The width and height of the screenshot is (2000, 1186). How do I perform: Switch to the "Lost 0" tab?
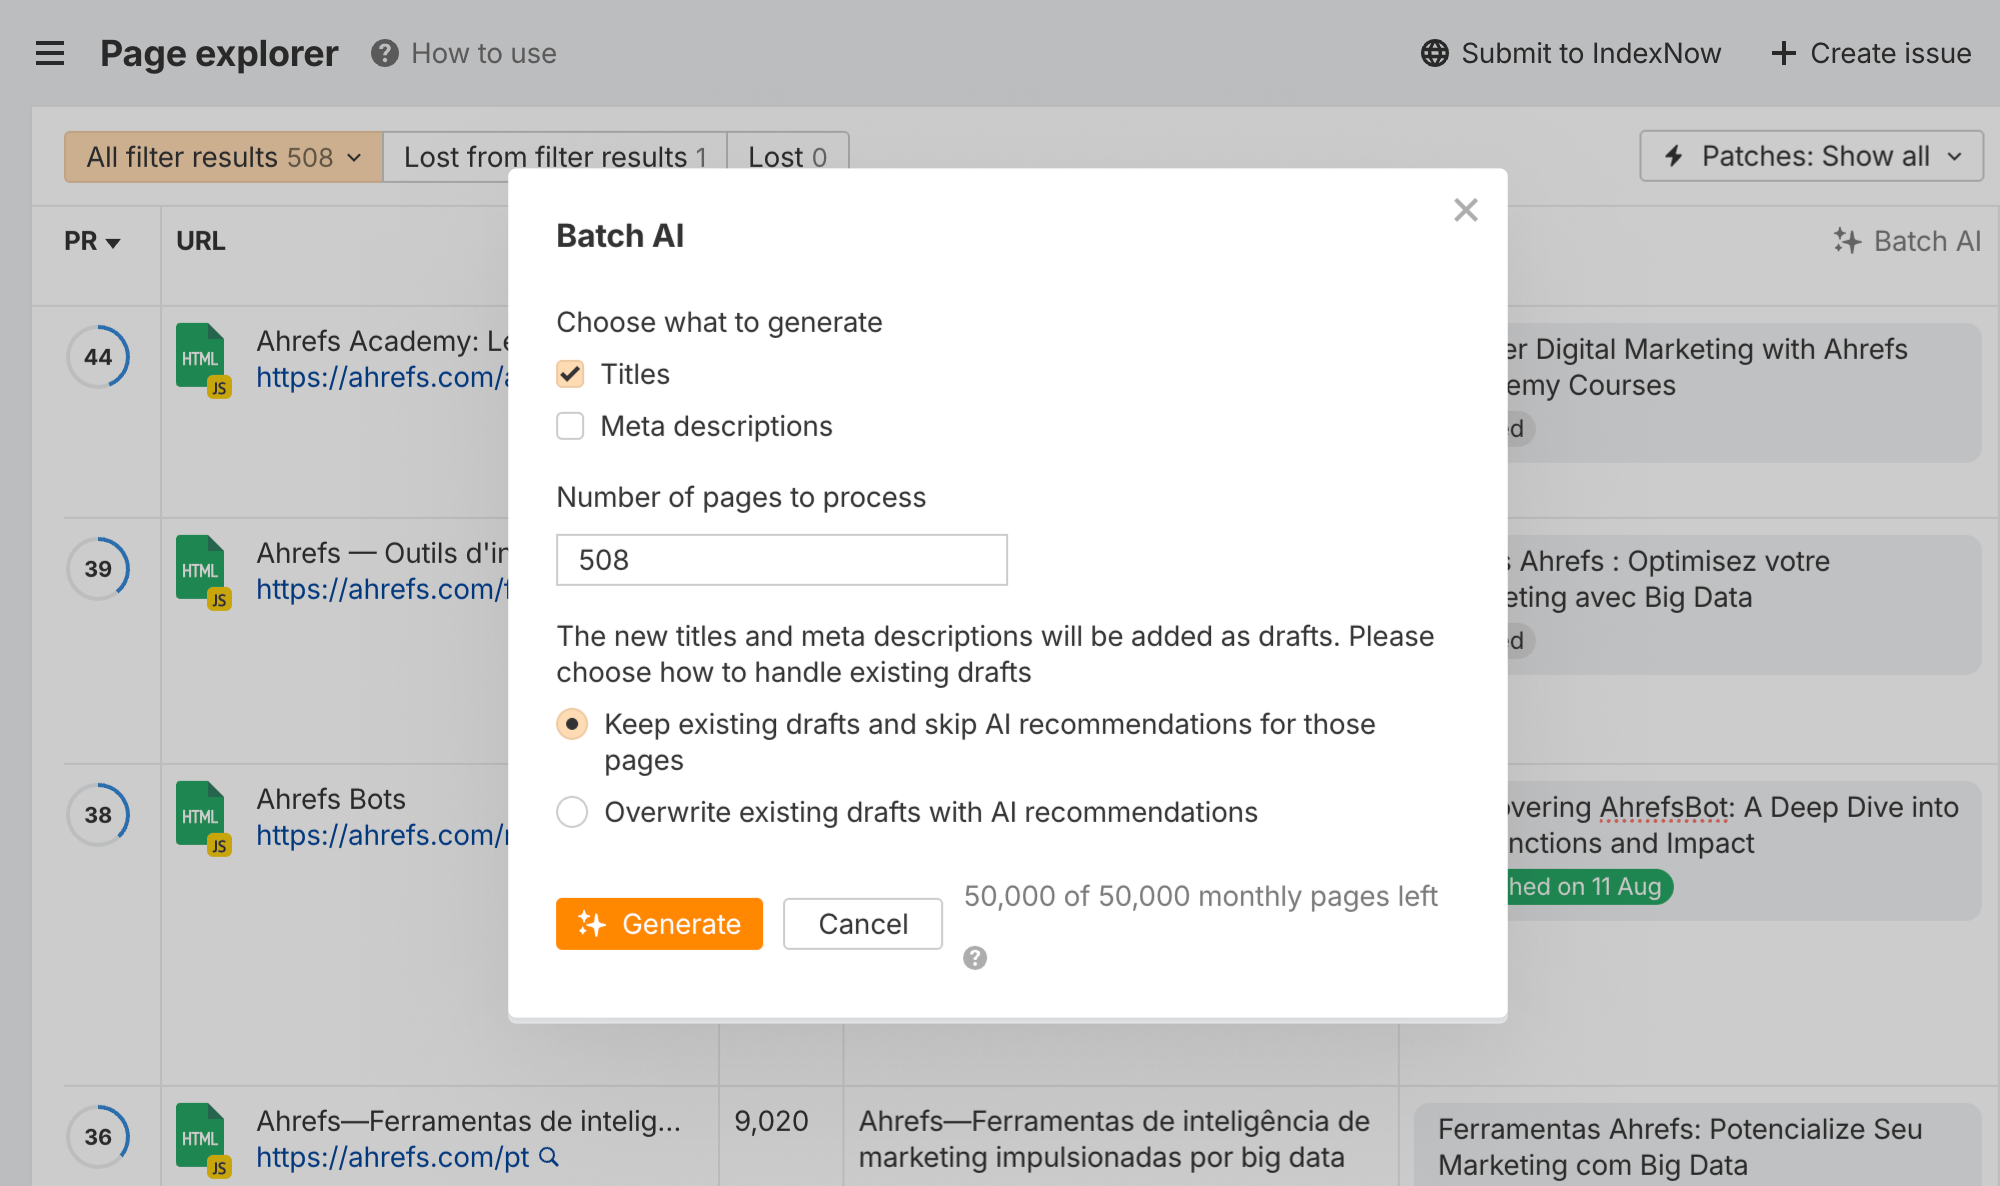point(788,156)
